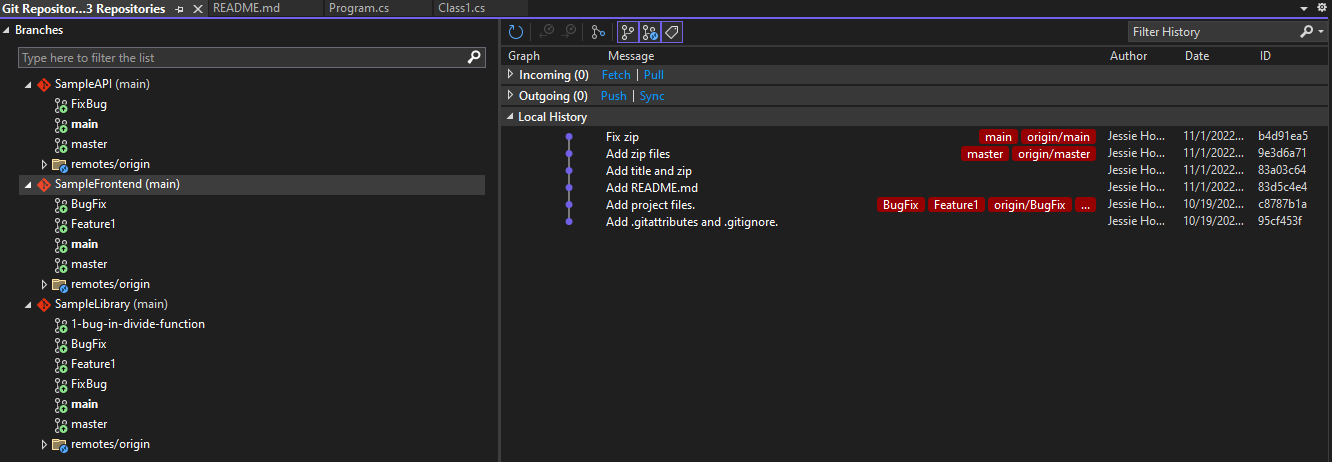Click the pin icon on Git Repository tab

pyautogui.click(x=179, y=8)
